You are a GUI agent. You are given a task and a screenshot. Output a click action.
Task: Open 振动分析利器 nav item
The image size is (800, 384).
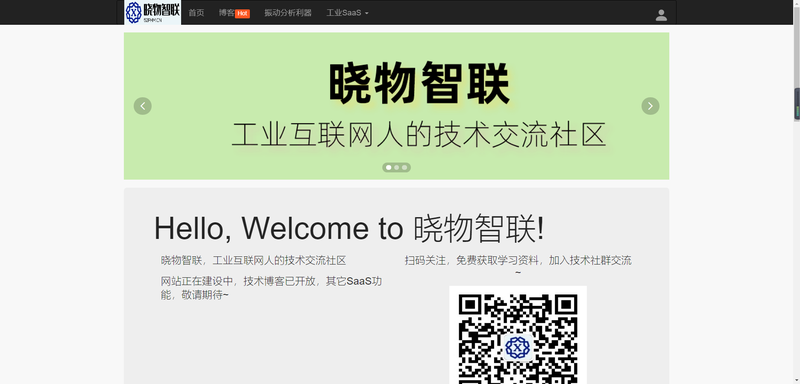288,13
